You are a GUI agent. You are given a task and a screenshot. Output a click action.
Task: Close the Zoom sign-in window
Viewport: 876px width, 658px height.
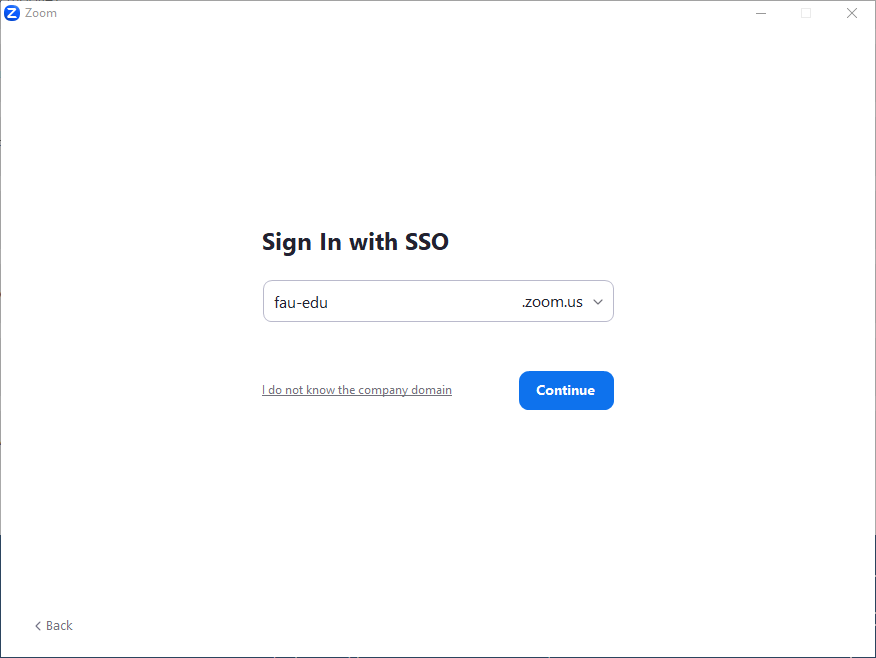click(852, 13)
